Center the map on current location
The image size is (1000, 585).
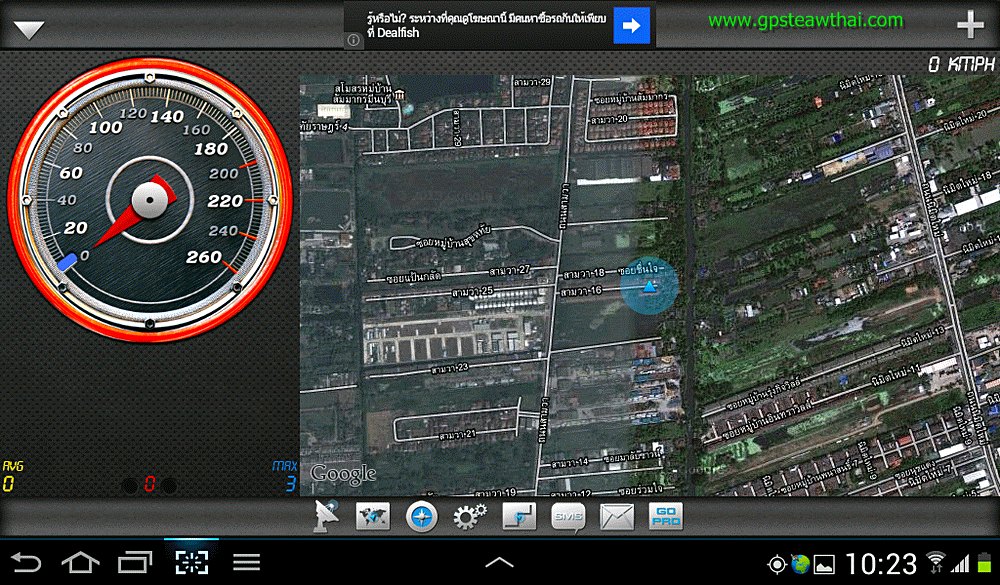point(422,517)
